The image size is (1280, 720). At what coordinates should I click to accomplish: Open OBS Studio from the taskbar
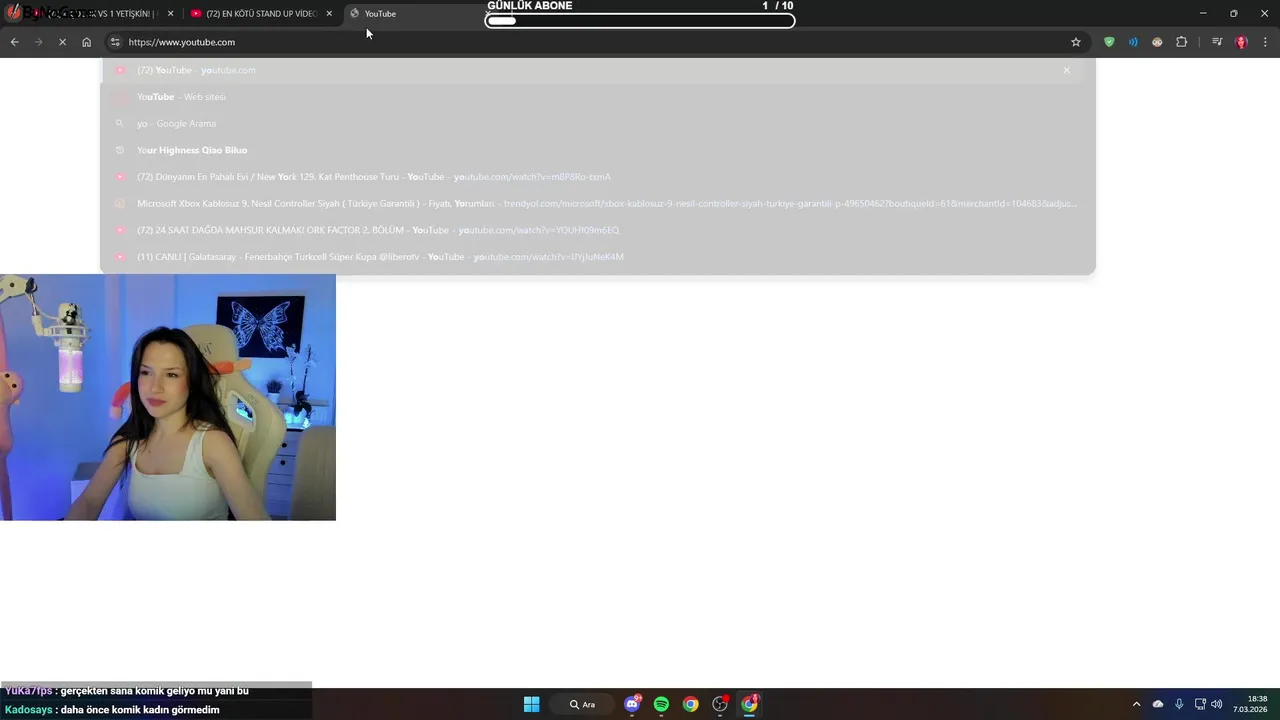720,704
